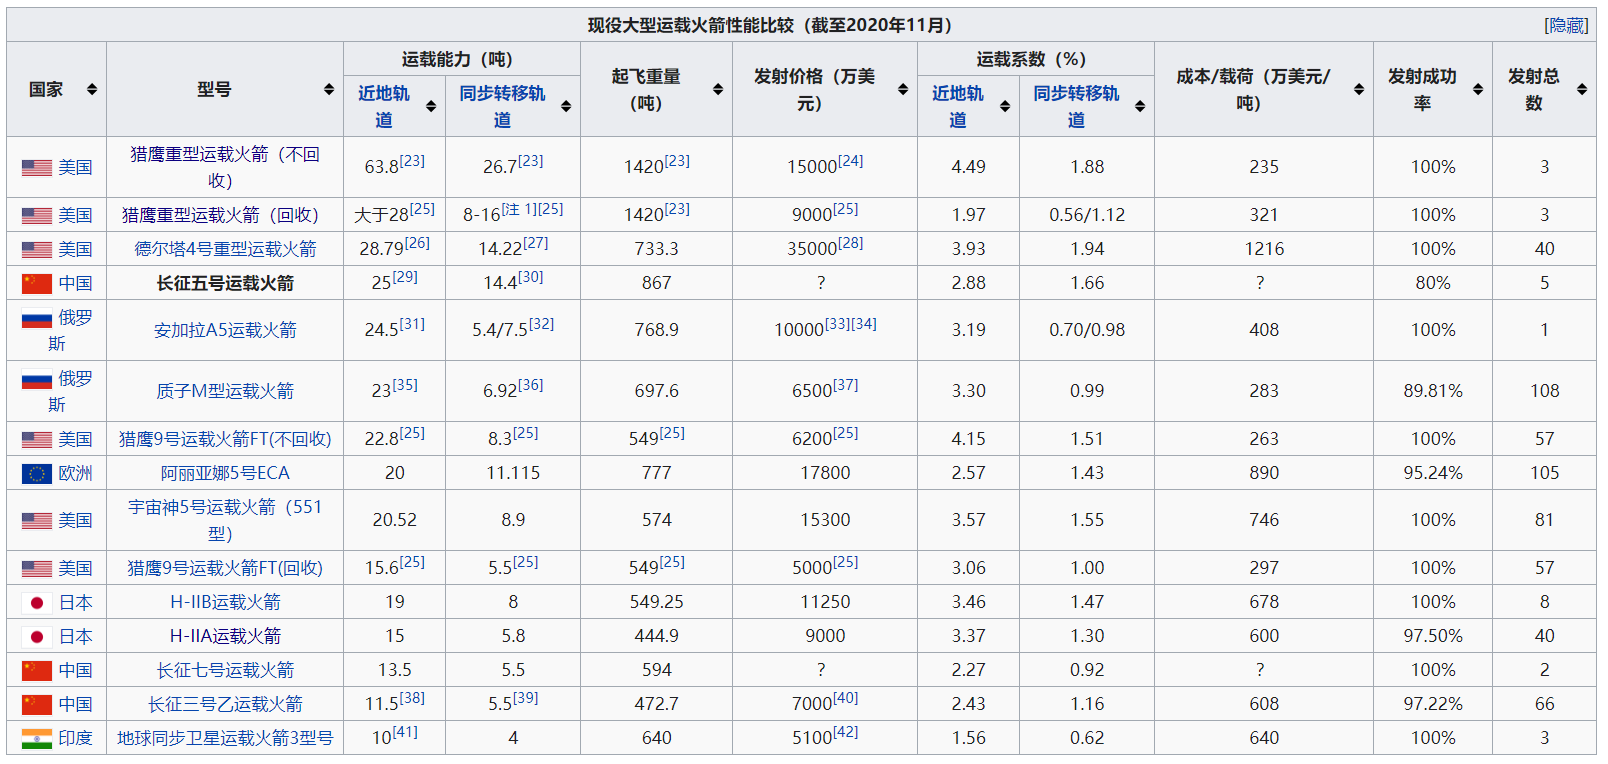Select 89.81% success rate cell
This screenshot has width=1608, height=764.
(x=1433, y=391)
